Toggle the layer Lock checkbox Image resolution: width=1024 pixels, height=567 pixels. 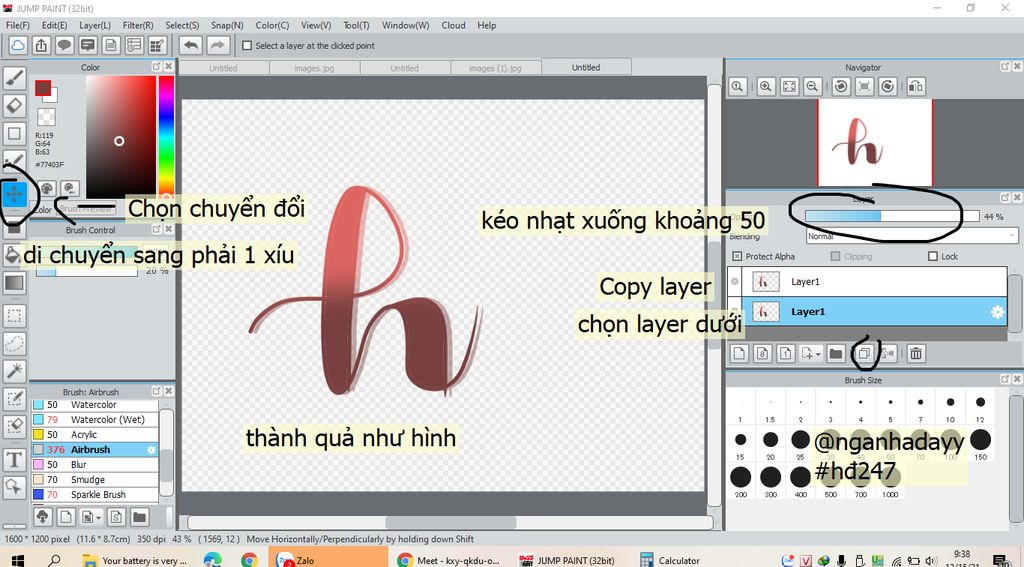(933, 256)
